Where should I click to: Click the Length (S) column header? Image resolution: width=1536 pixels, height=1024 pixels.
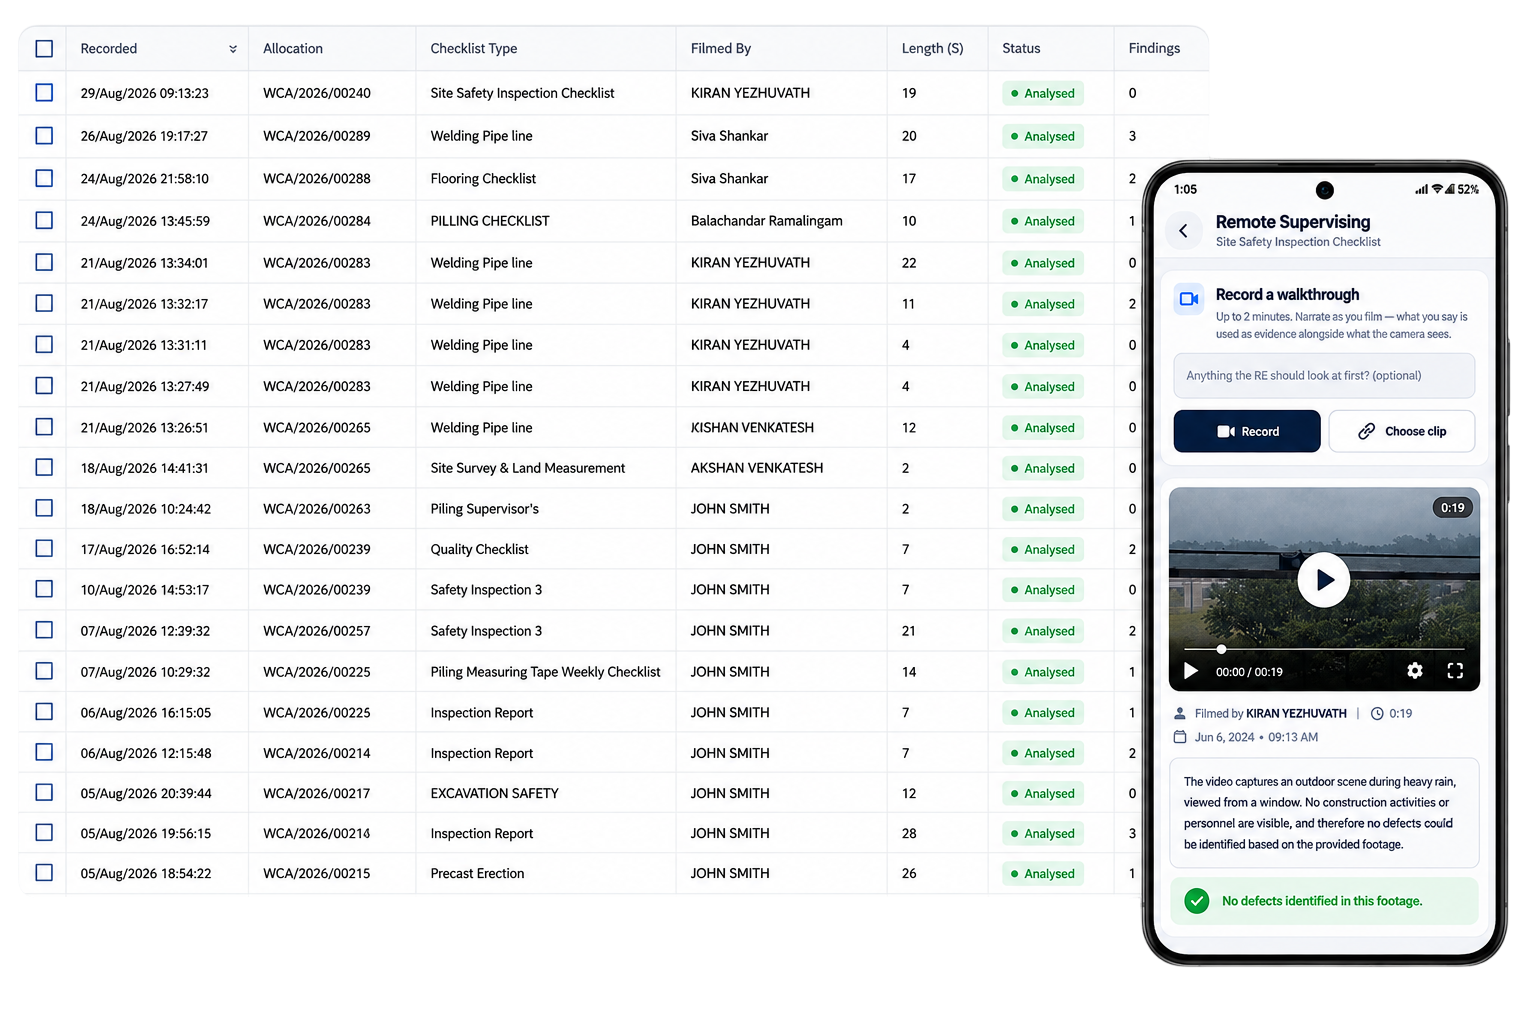click(x=932, y=48)
